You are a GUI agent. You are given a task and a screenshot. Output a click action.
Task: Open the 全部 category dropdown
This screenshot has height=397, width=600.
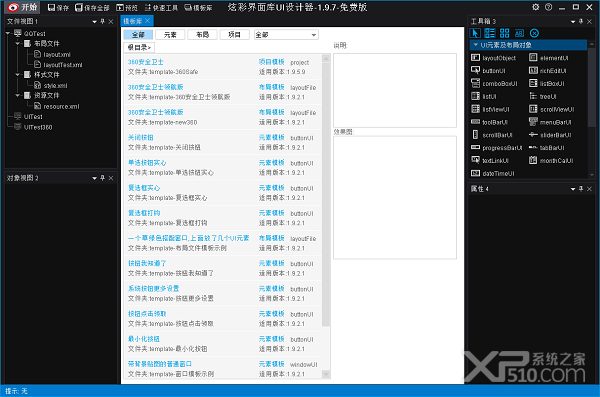point(286,35)
